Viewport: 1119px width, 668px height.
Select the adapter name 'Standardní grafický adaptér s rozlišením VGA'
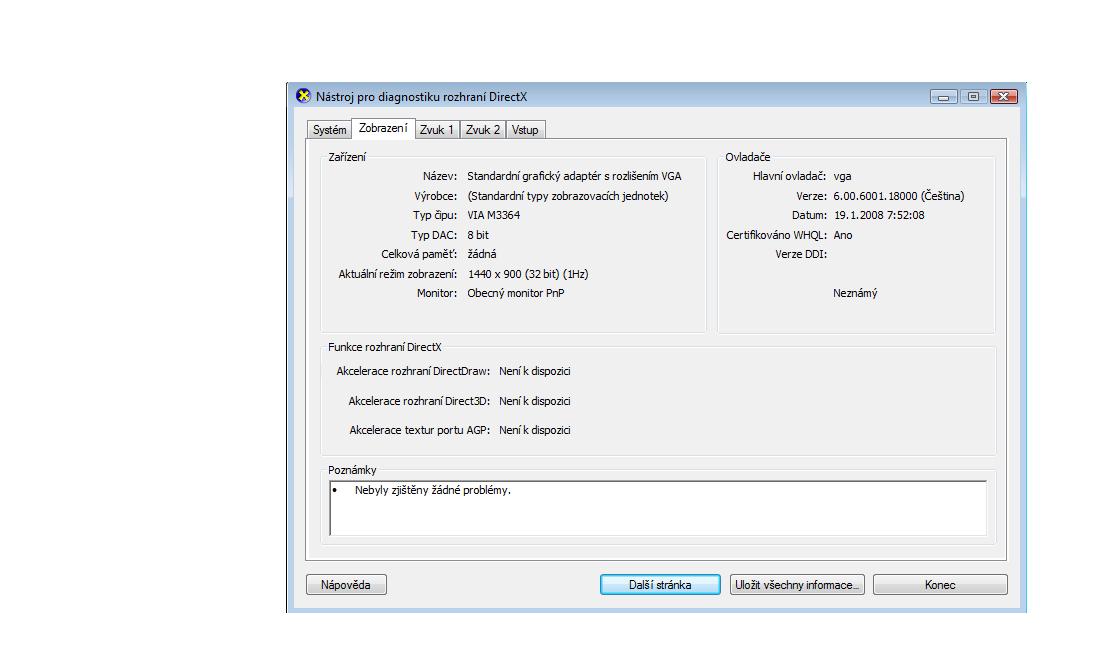[574, 176]
